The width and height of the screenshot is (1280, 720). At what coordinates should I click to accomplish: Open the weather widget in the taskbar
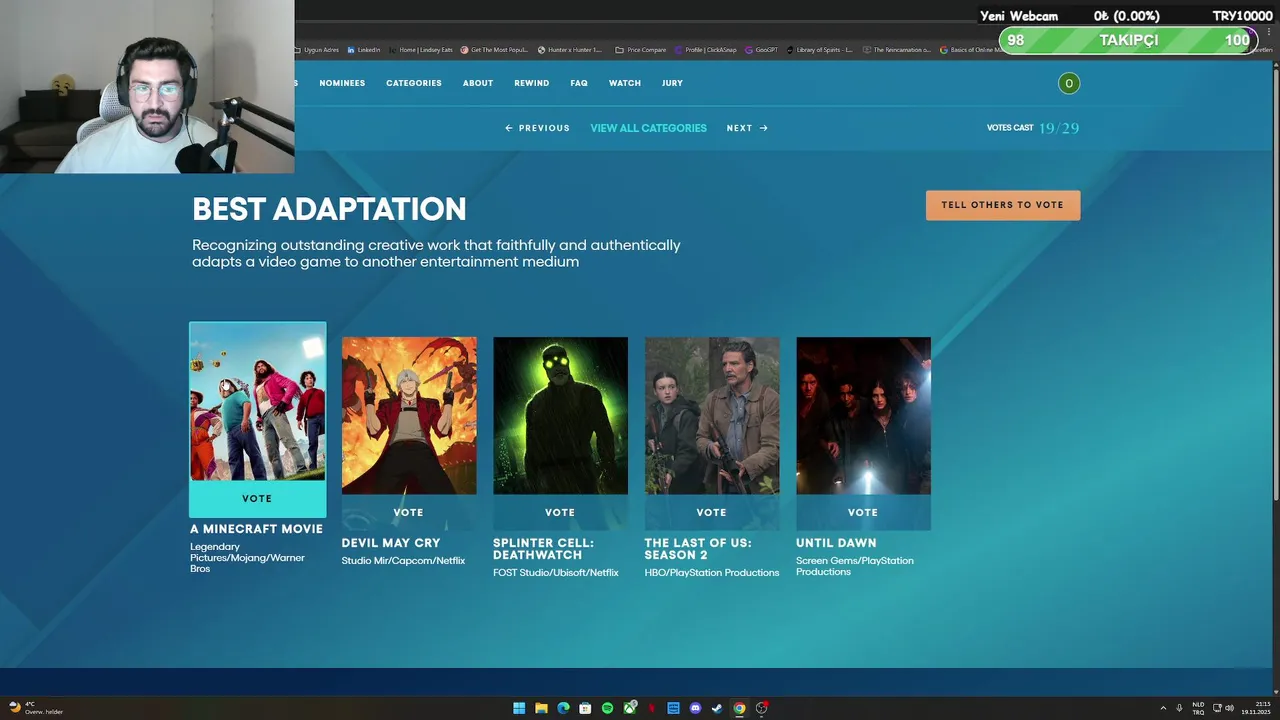click(x=36, y=708)
